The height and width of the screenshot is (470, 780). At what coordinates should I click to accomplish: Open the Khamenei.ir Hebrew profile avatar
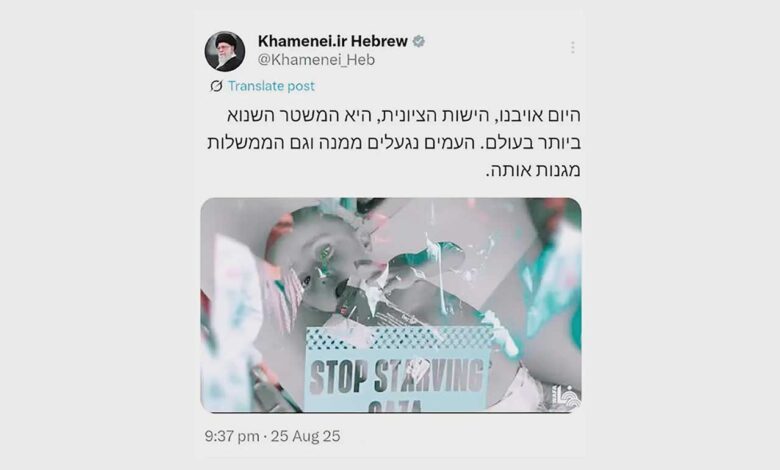[225, 51]
